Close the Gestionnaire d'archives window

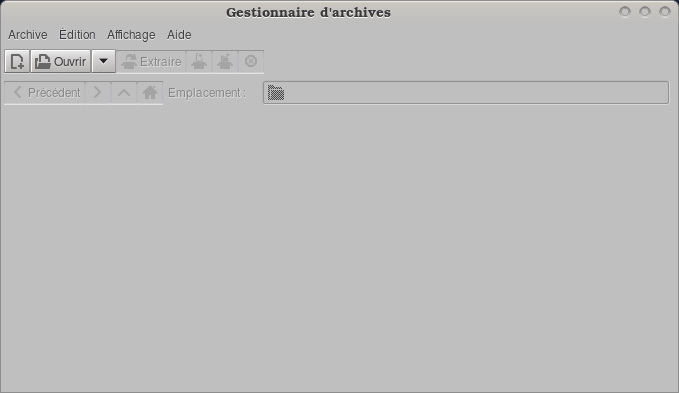click(665, 12)
